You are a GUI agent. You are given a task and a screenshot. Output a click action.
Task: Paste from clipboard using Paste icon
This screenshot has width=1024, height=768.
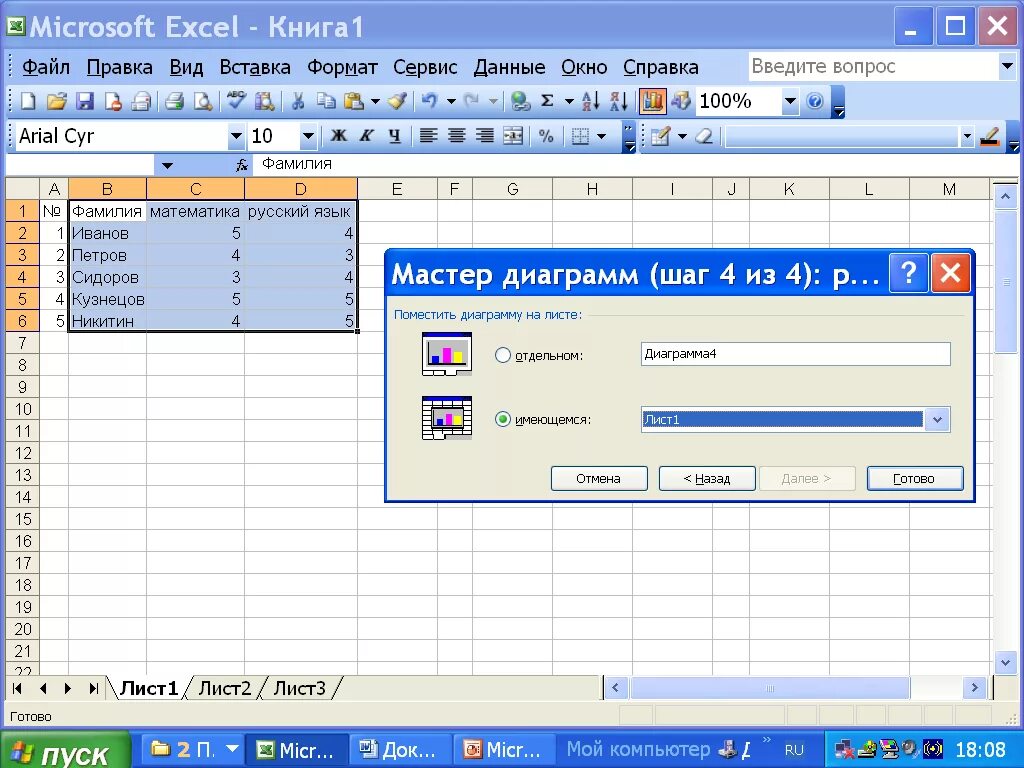354,101
